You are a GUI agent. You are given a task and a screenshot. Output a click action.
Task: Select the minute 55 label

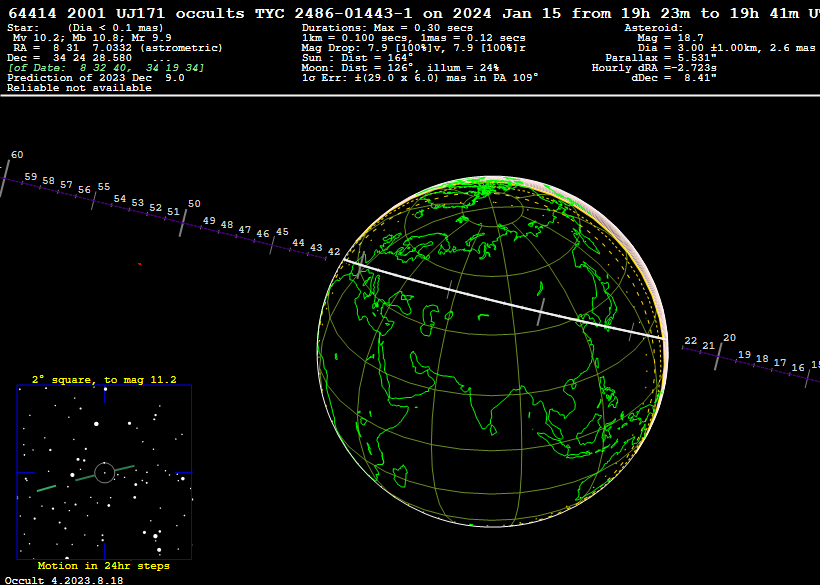click(x=104, y=187)
